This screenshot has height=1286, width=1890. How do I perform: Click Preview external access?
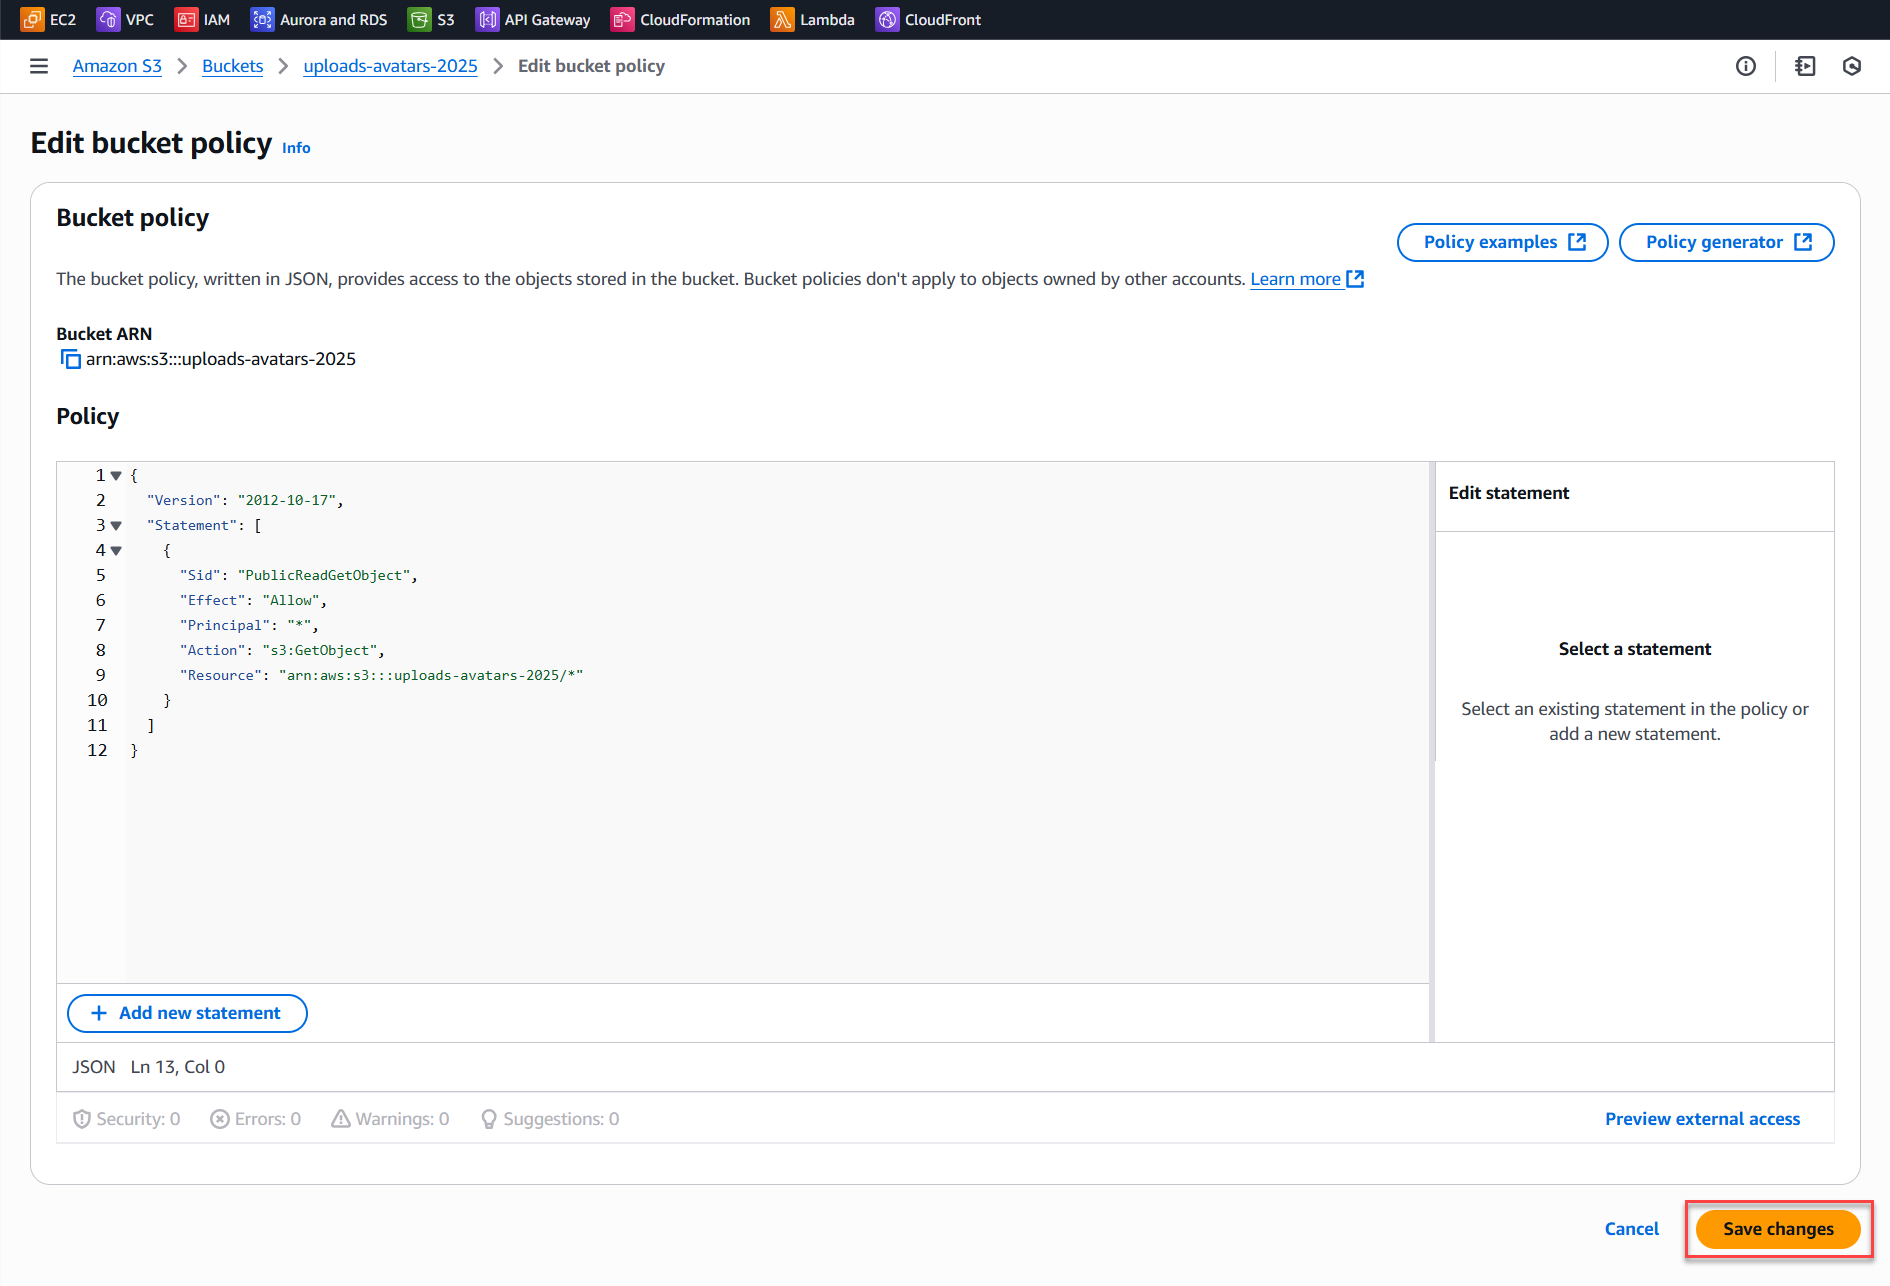[1702, 1119]
